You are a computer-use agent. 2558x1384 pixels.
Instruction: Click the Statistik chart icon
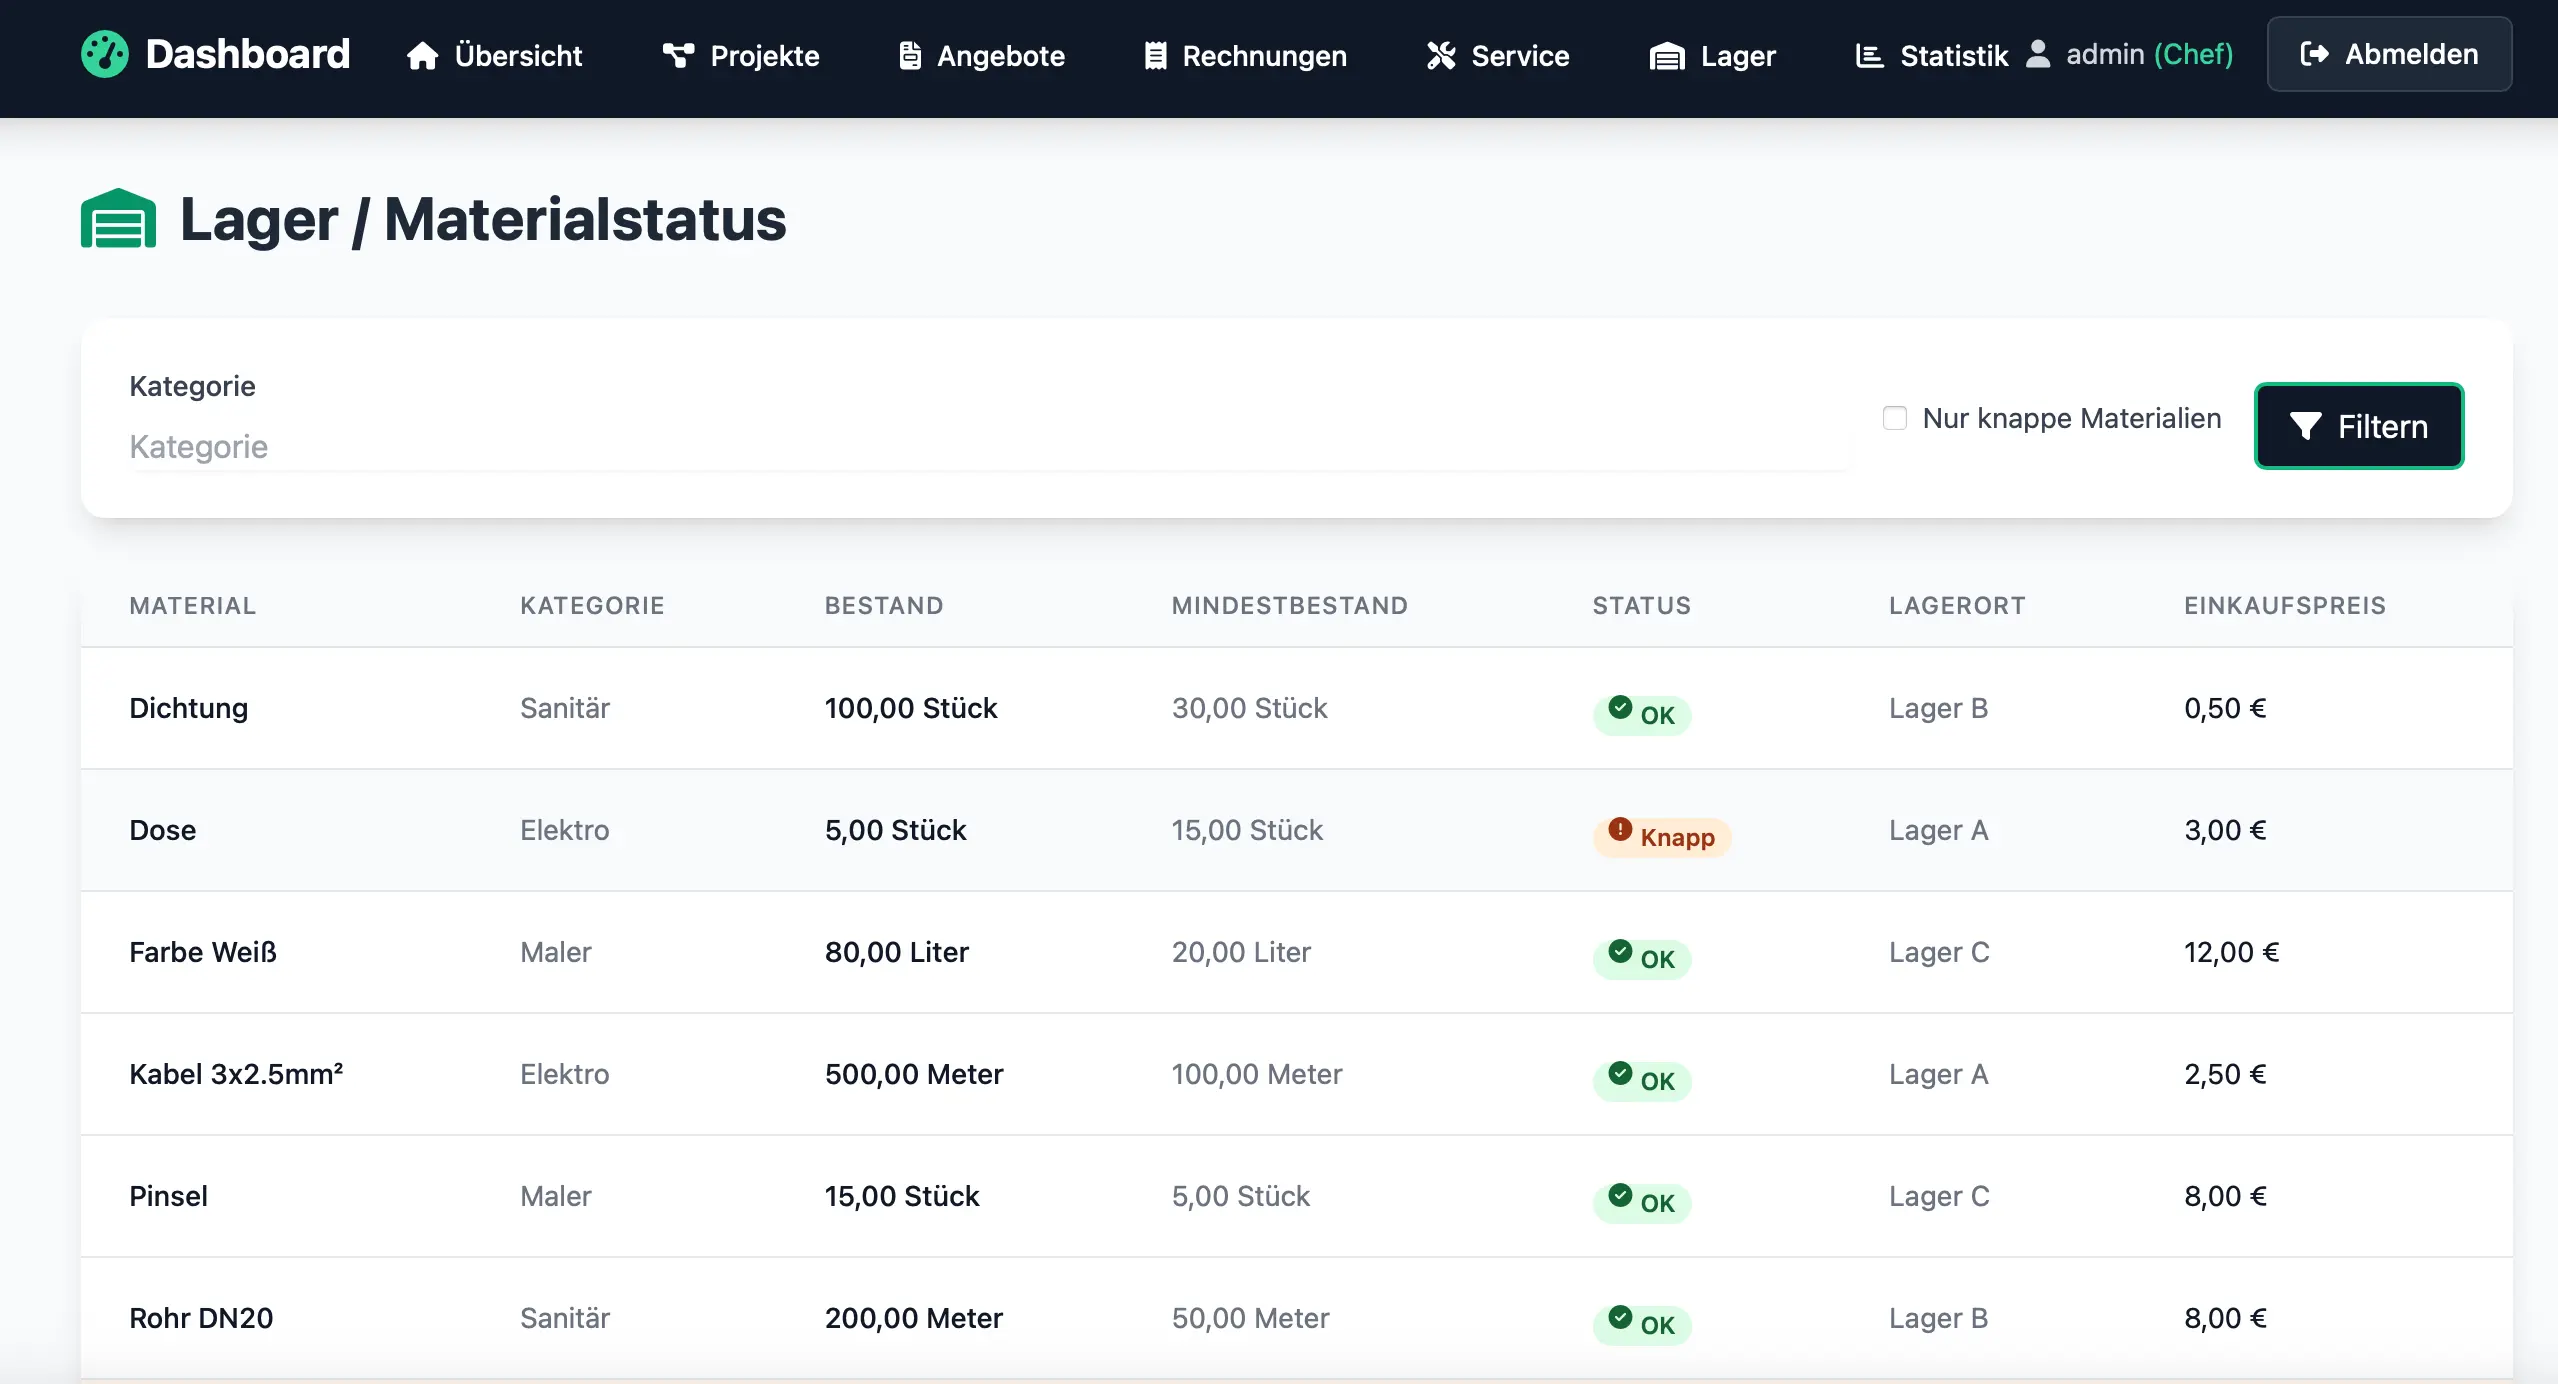1868,55
